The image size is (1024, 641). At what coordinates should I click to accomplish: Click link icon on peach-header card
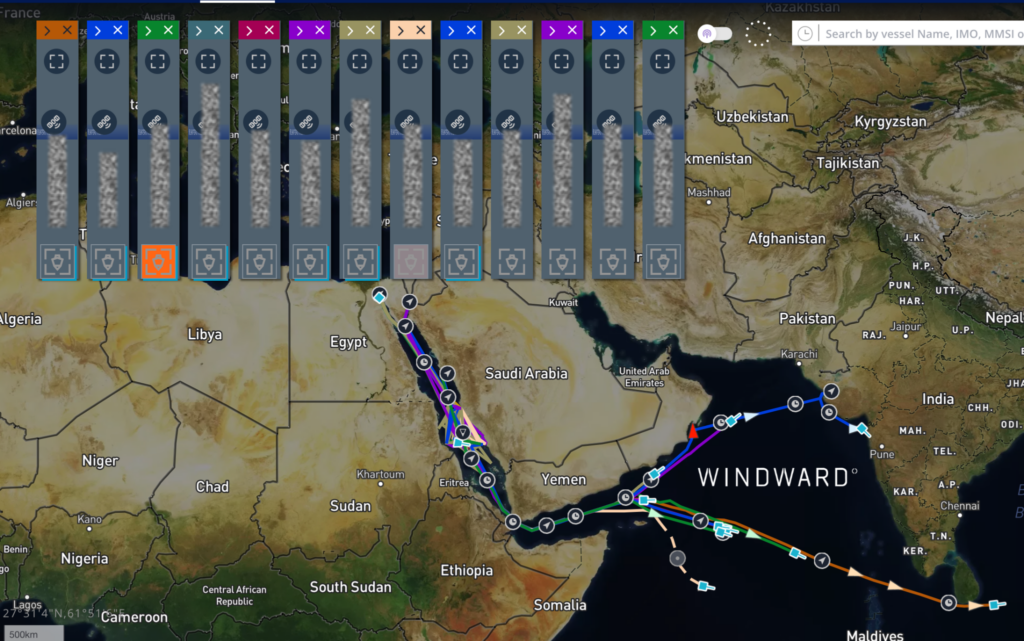pos(407,121)
